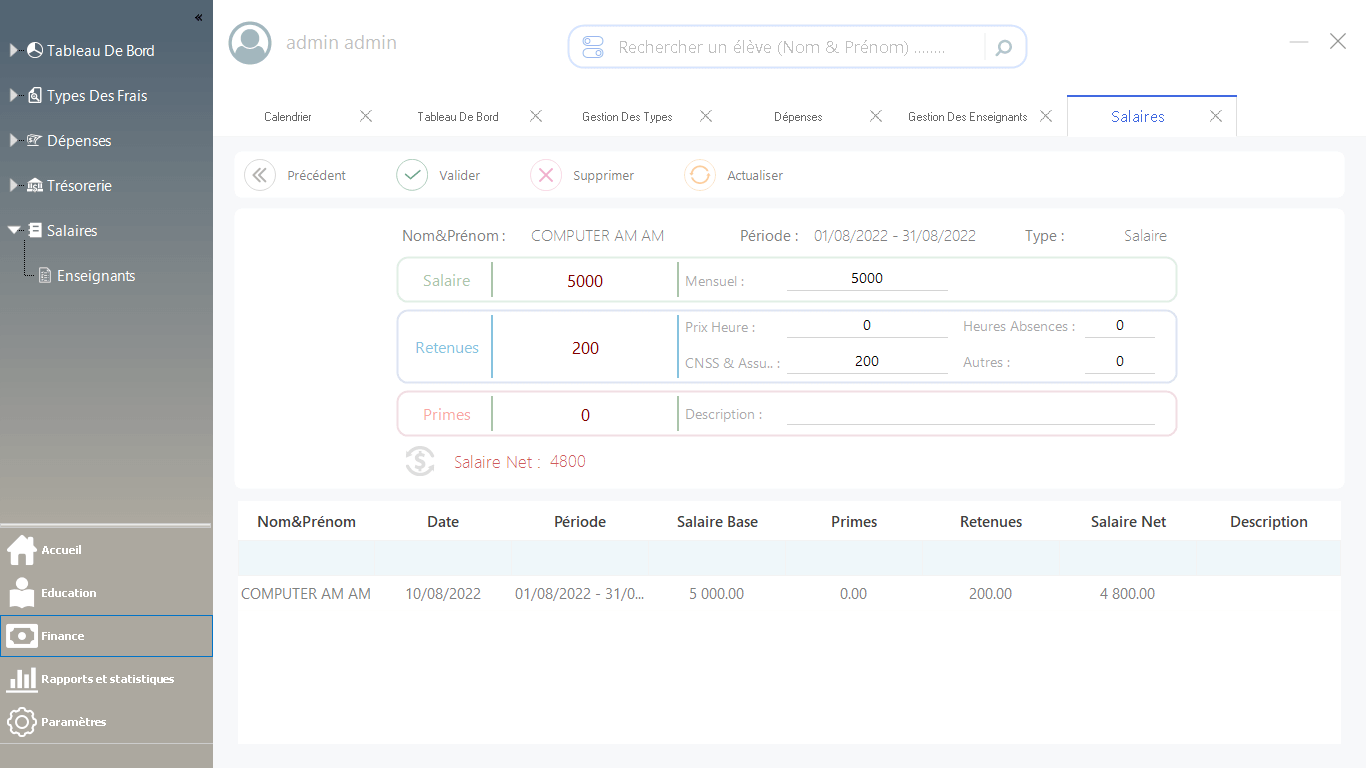1366x768 pixels.
Task: Click the Supprimer X icon
Action: (x=546, y=175)
